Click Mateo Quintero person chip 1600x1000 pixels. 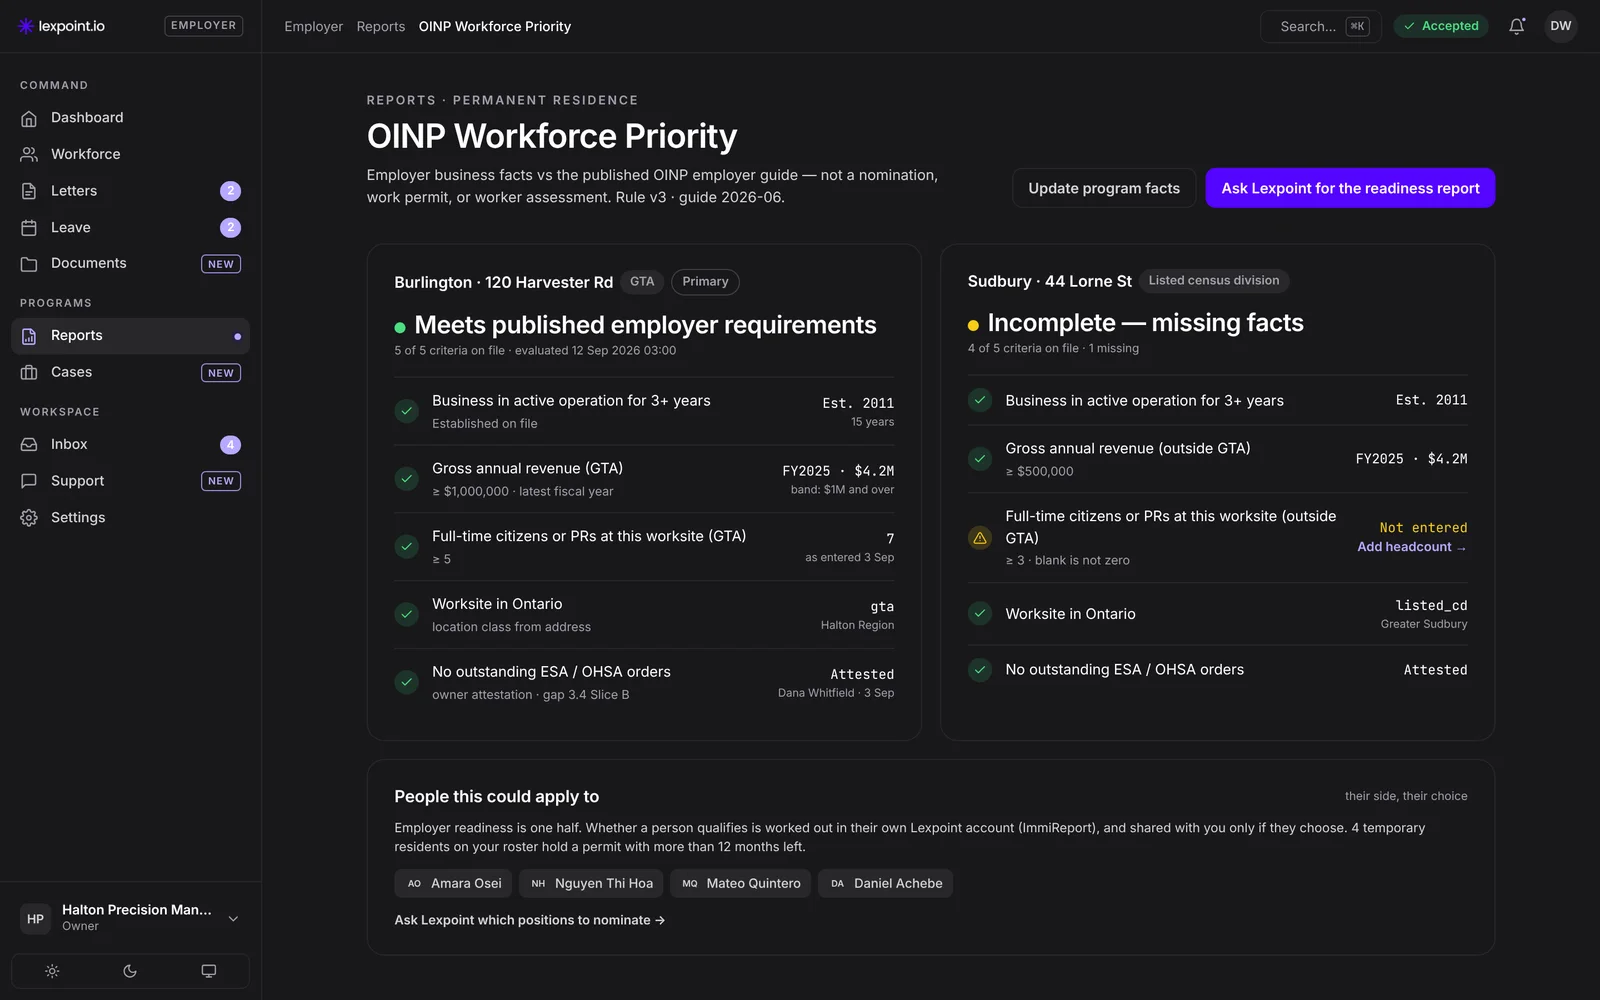pos(741,883)
